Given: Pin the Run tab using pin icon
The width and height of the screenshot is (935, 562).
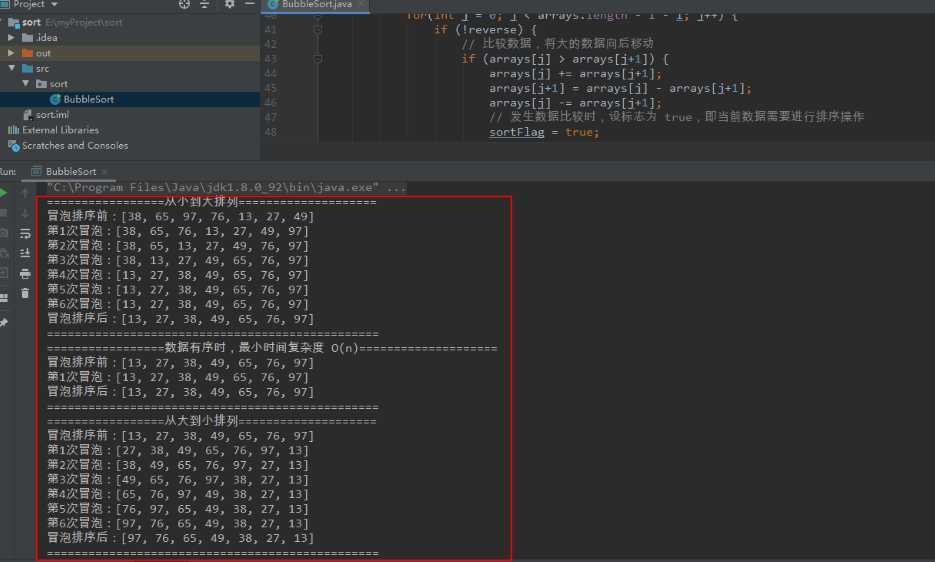Looking at the screenshot, I should 4,323.
